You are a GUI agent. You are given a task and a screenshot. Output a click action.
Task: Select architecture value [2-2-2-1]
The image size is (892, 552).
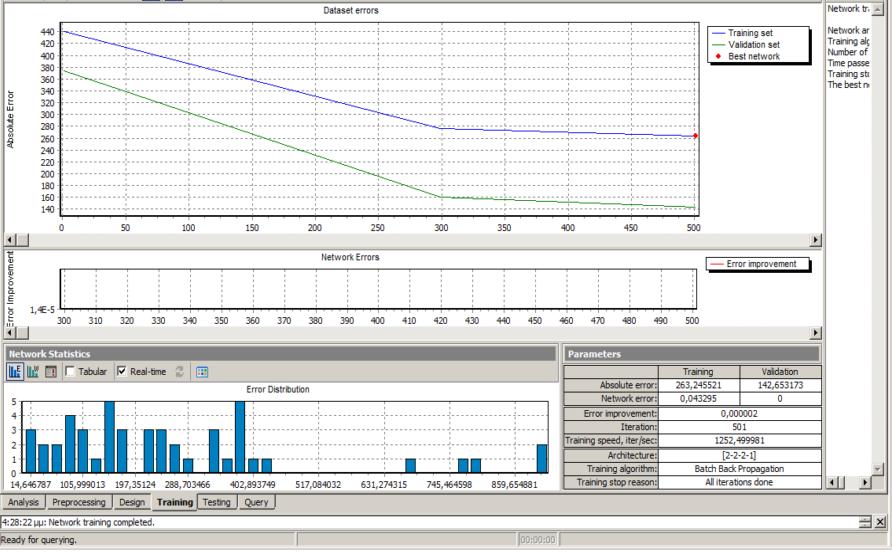739,455
